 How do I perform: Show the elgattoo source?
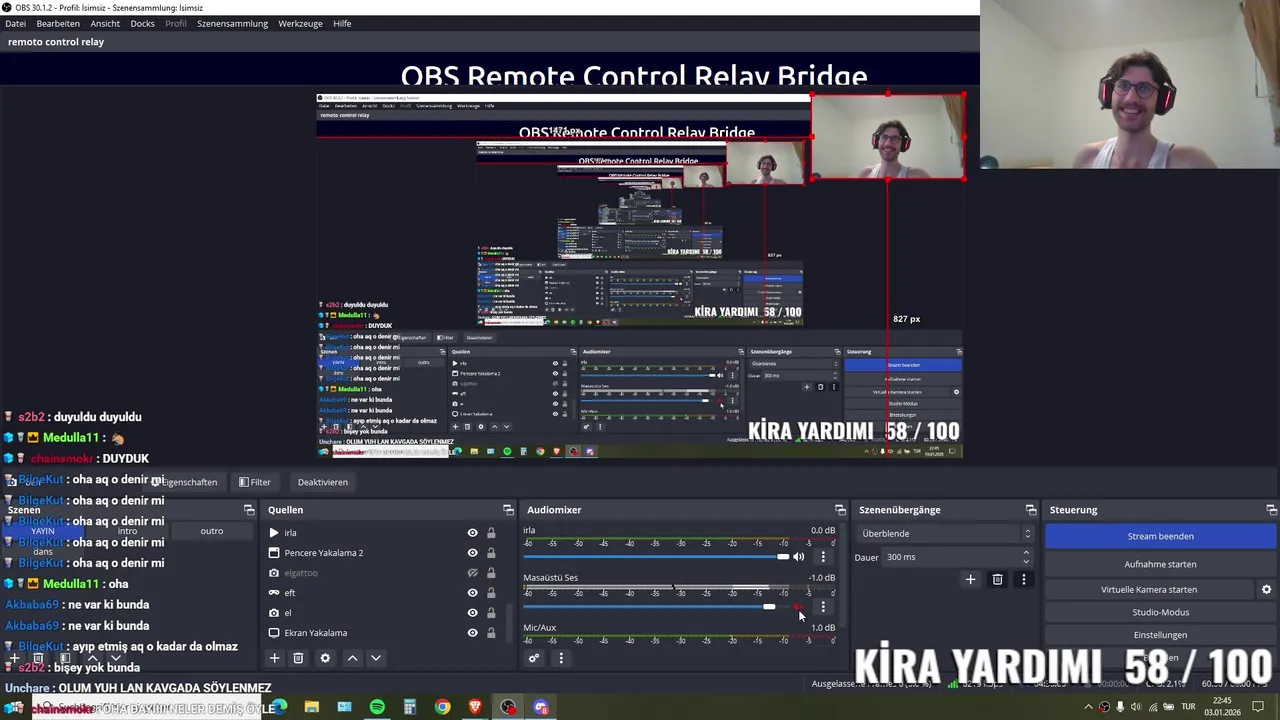point(472,573)
